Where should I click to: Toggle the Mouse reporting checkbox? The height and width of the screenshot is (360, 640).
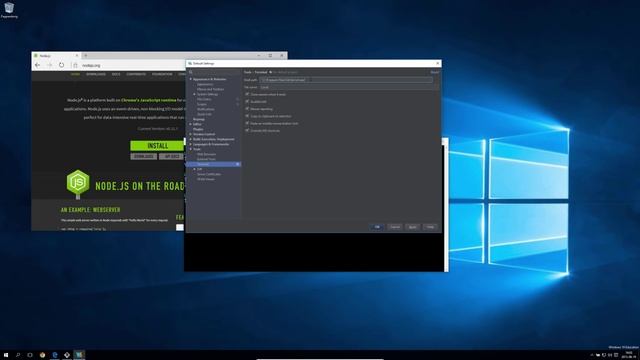coord(247,109)
